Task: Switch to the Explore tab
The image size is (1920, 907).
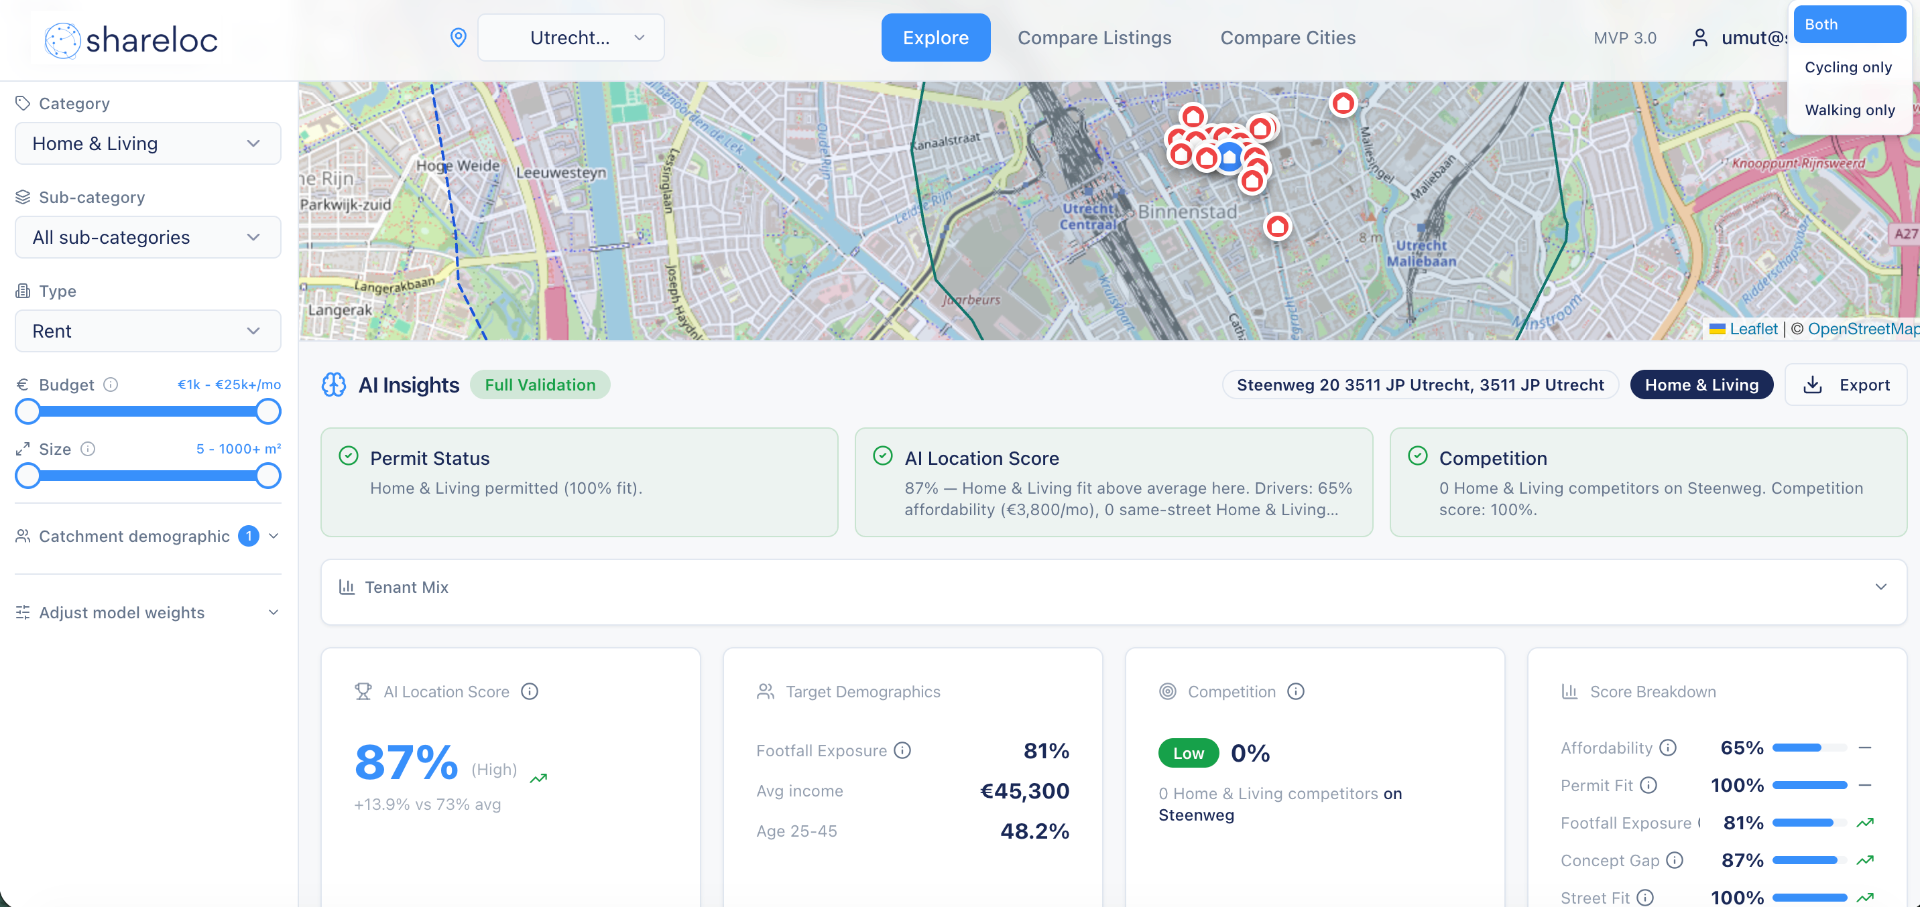Action: pos(936,38)
